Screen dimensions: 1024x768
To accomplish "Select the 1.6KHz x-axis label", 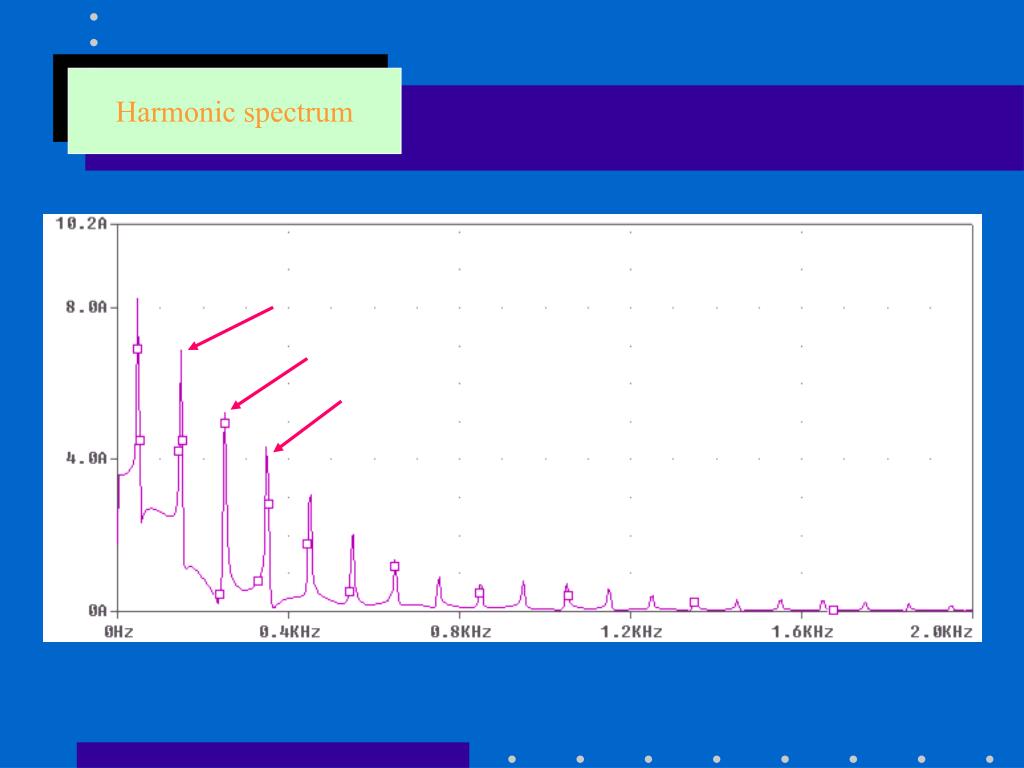I will pos(803,632).
